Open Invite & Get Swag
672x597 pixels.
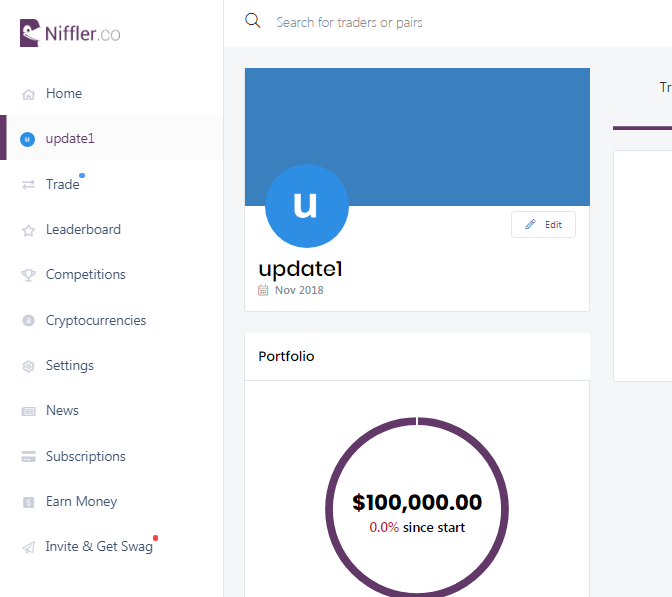tap(99, 546)
